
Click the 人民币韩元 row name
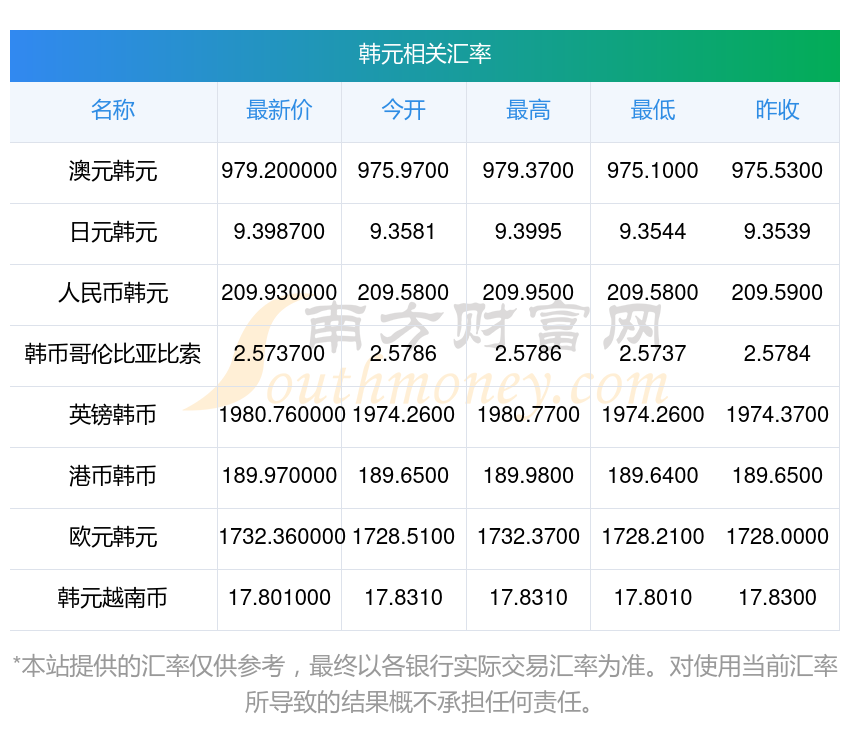[x=113, y=293]
